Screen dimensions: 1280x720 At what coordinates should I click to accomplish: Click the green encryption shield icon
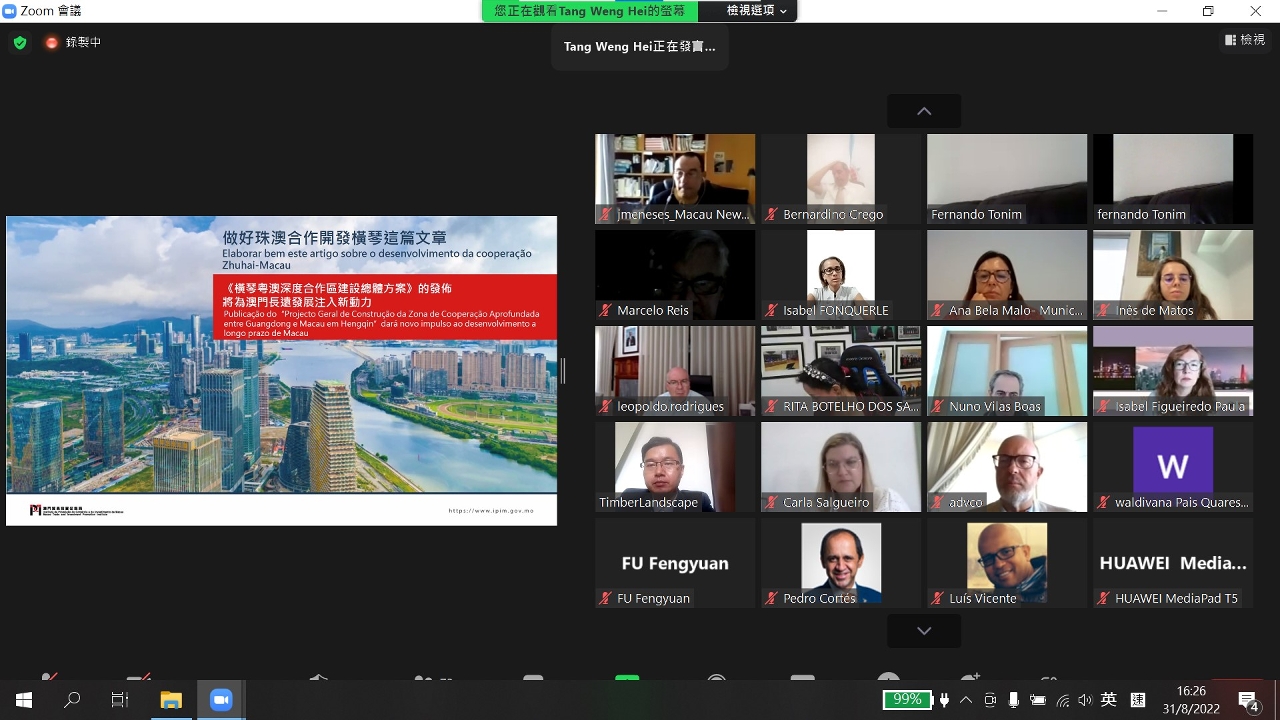pyautogui.click(x=19, y=43)
